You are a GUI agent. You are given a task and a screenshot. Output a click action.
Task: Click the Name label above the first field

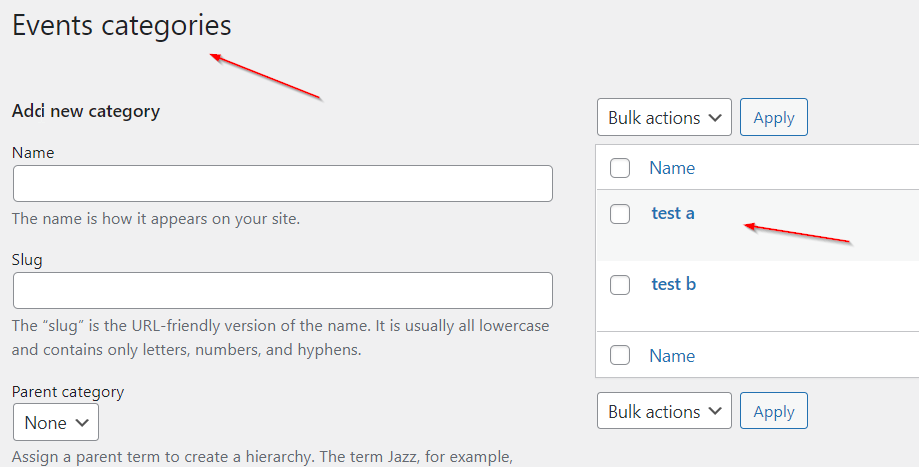tap(33, 153)
